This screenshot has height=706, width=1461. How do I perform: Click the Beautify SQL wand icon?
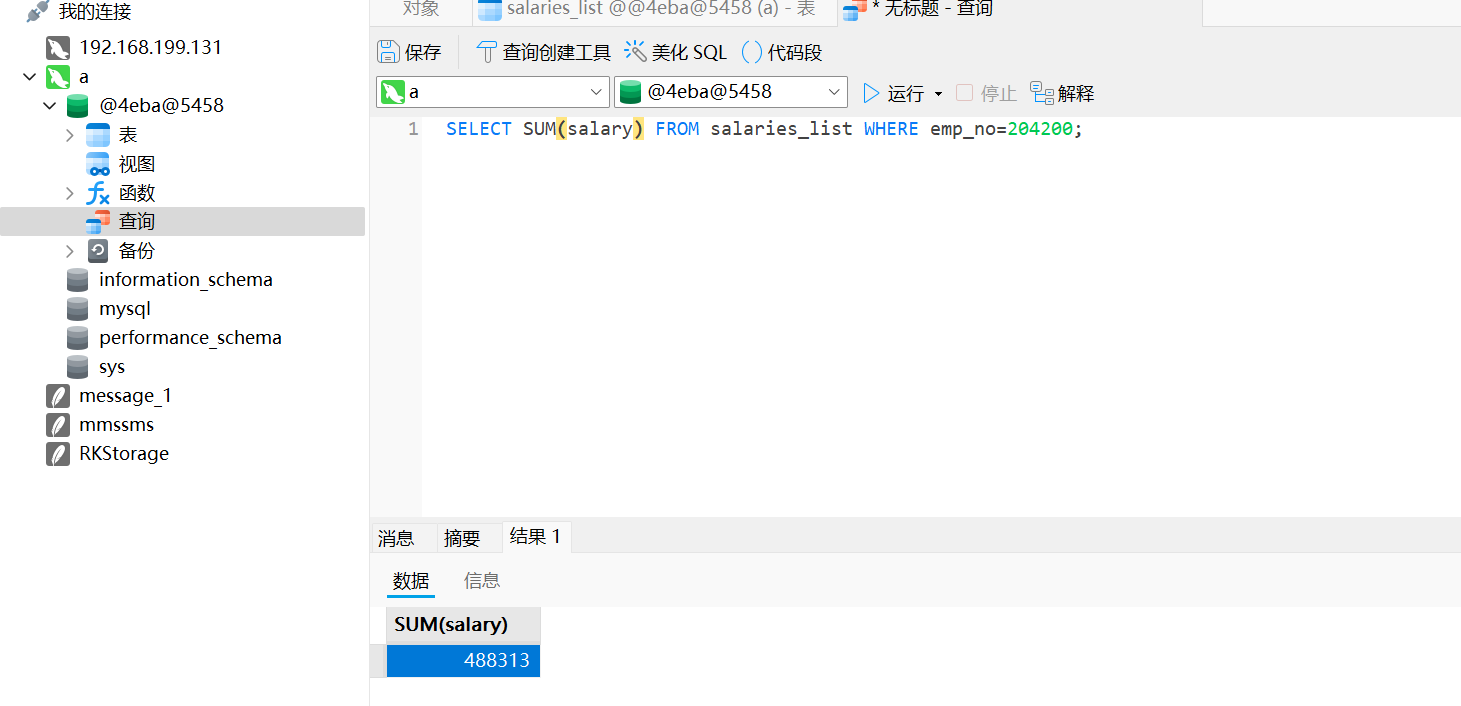click(635, 52)
